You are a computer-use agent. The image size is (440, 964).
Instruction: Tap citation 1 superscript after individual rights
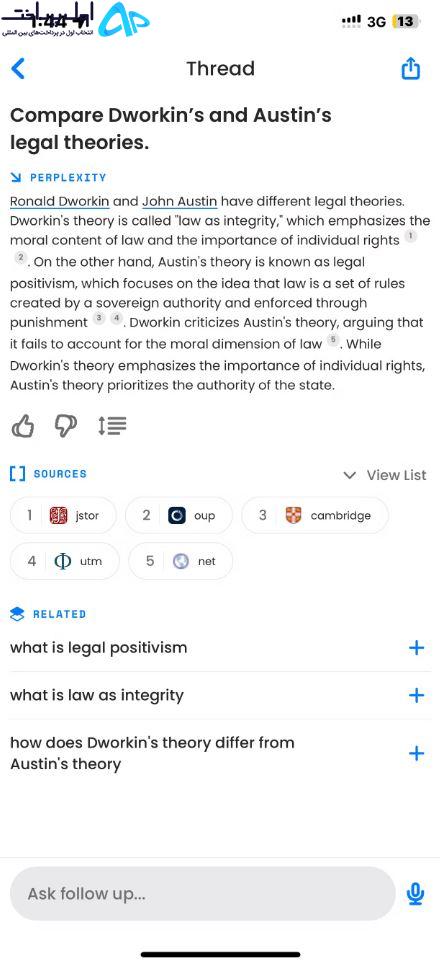412,237
